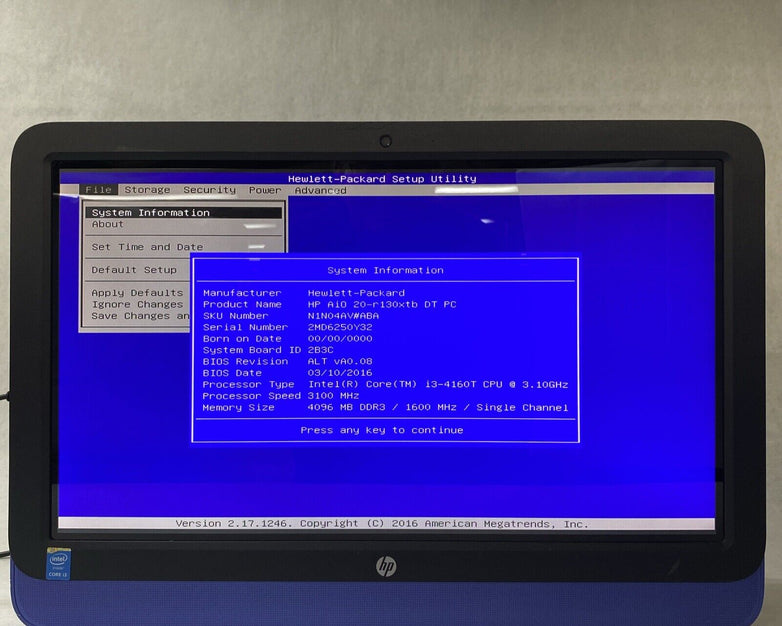Click the Memory Size label

(x=238, y=408)
